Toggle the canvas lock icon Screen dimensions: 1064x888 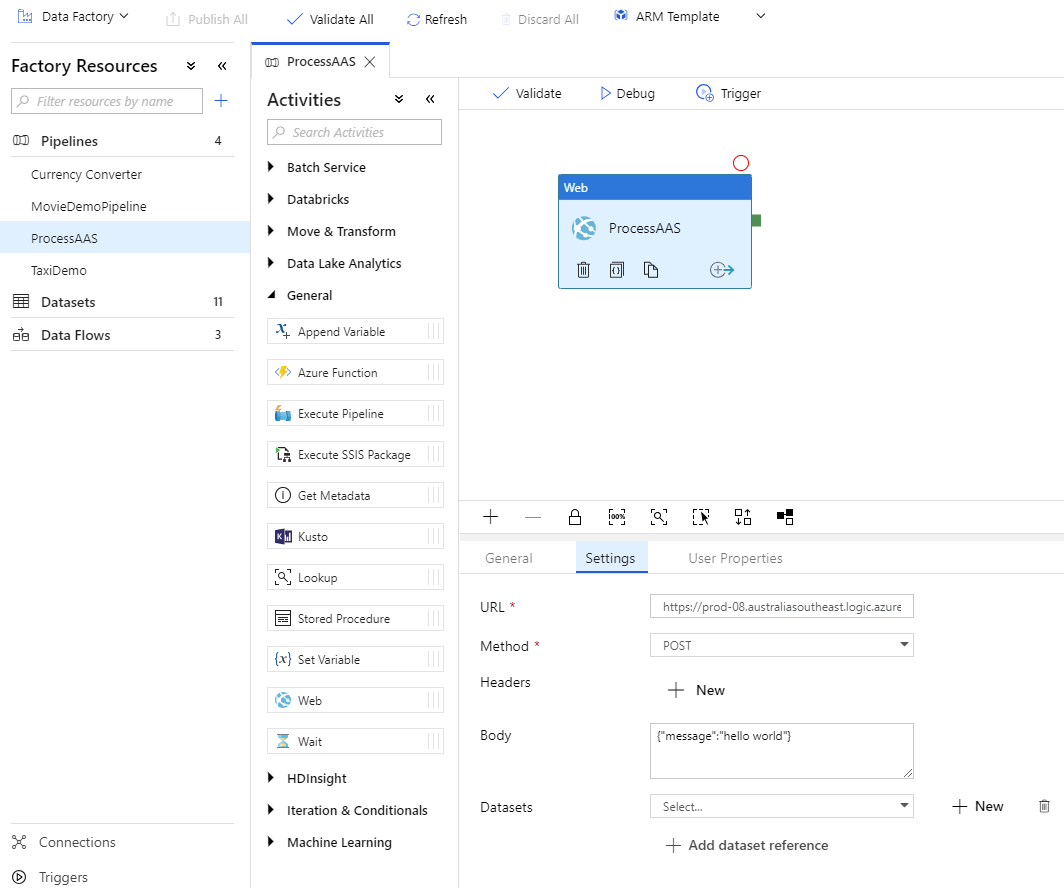click(x=575, y=517)
